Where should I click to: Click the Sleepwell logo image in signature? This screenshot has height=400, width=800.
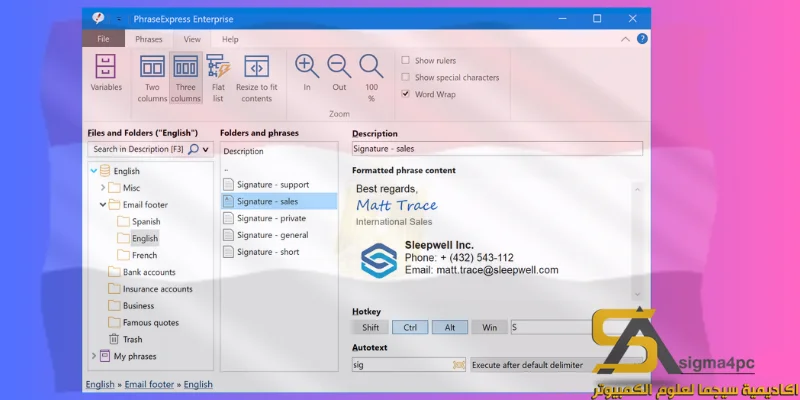tap(379, 260)
